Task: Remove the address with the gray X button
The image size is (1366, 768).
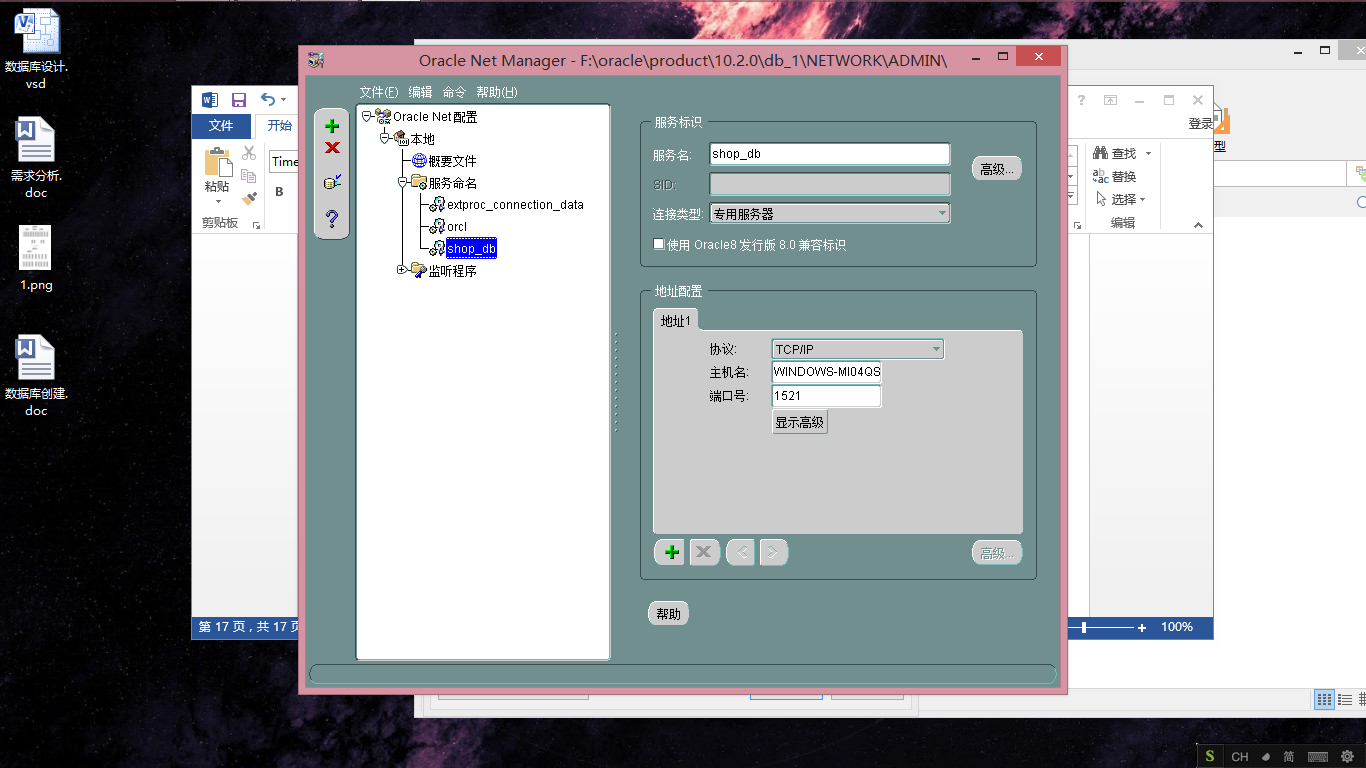Action: [704, 552]
